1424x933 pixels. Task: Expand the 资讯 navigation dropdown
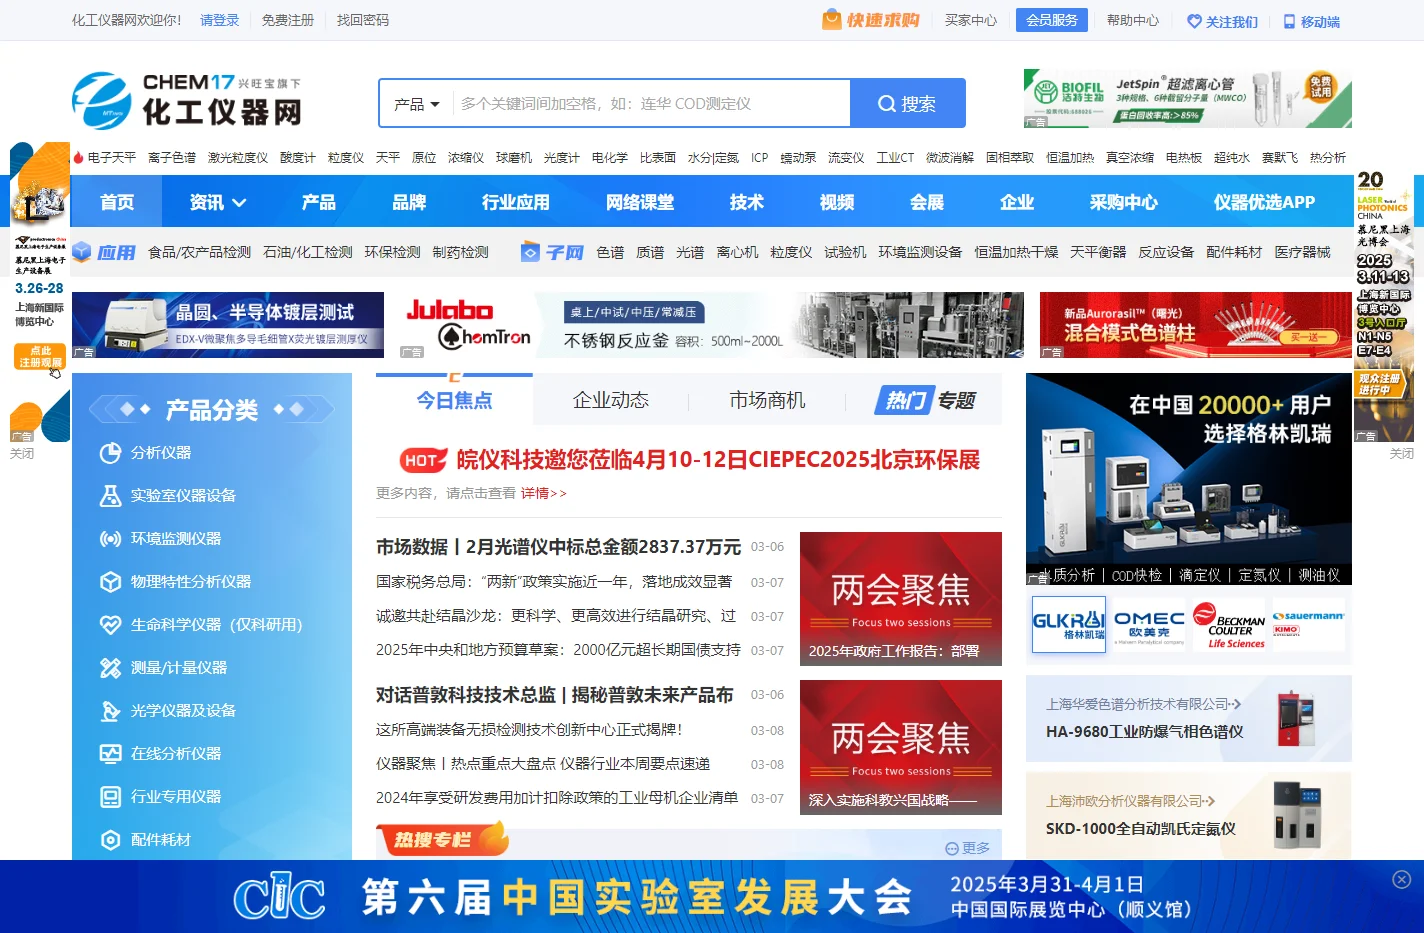pyautogui.click(x=218, y=202)
